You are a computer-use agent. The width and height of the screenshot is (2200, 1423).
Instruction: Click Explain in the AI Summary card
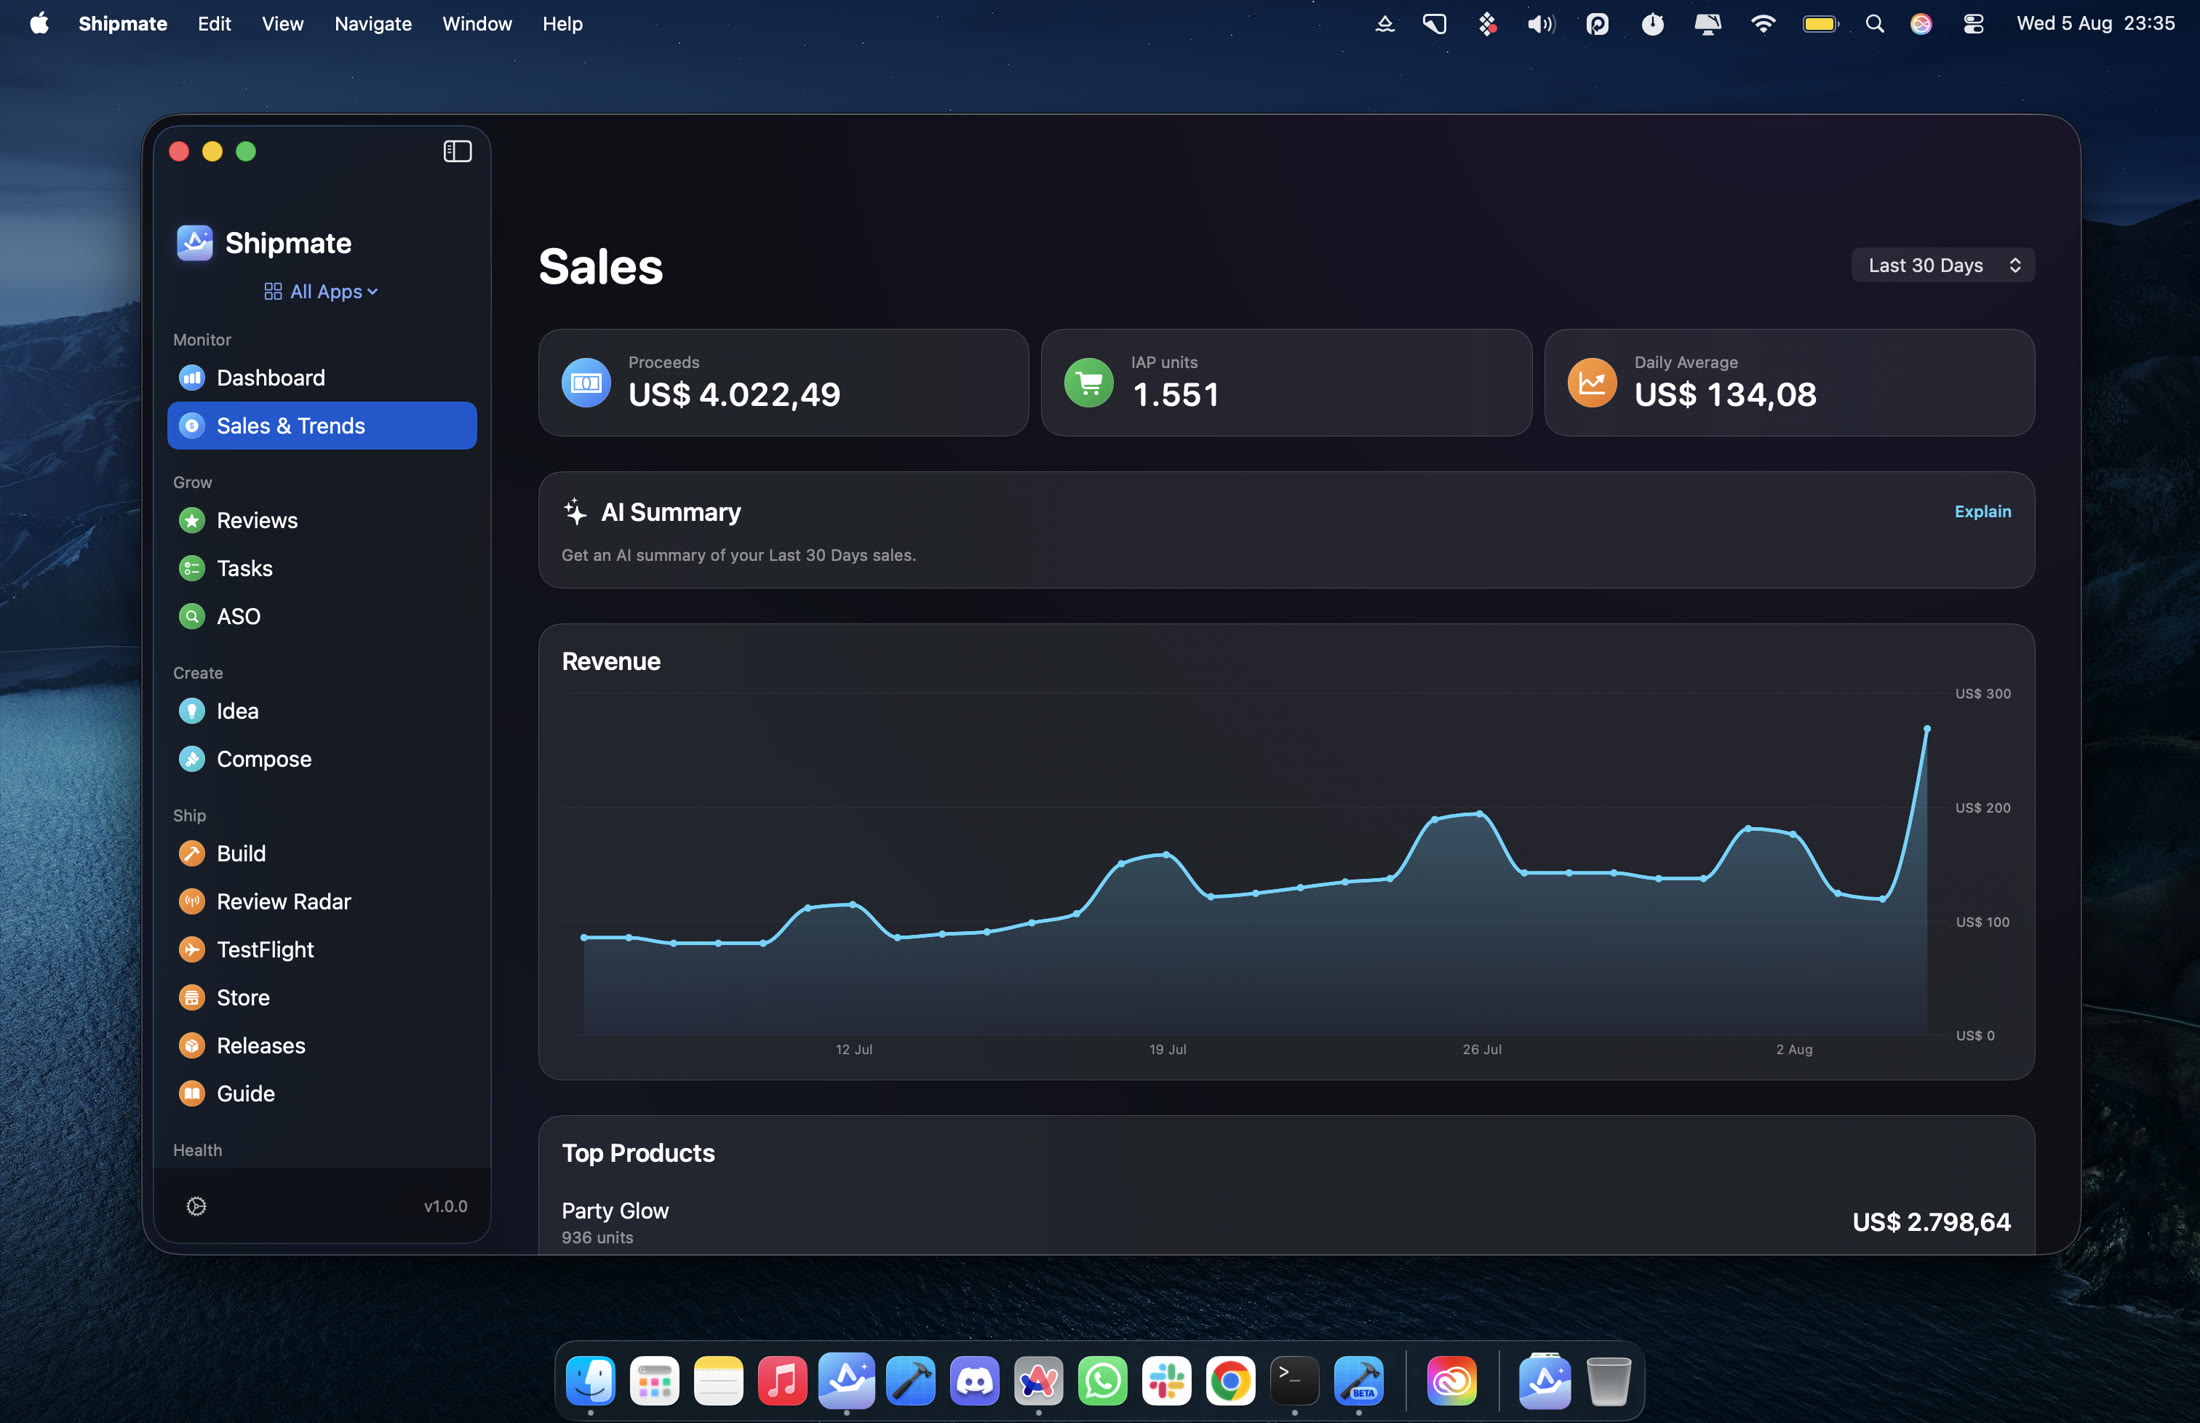(x=1982, y=511)
